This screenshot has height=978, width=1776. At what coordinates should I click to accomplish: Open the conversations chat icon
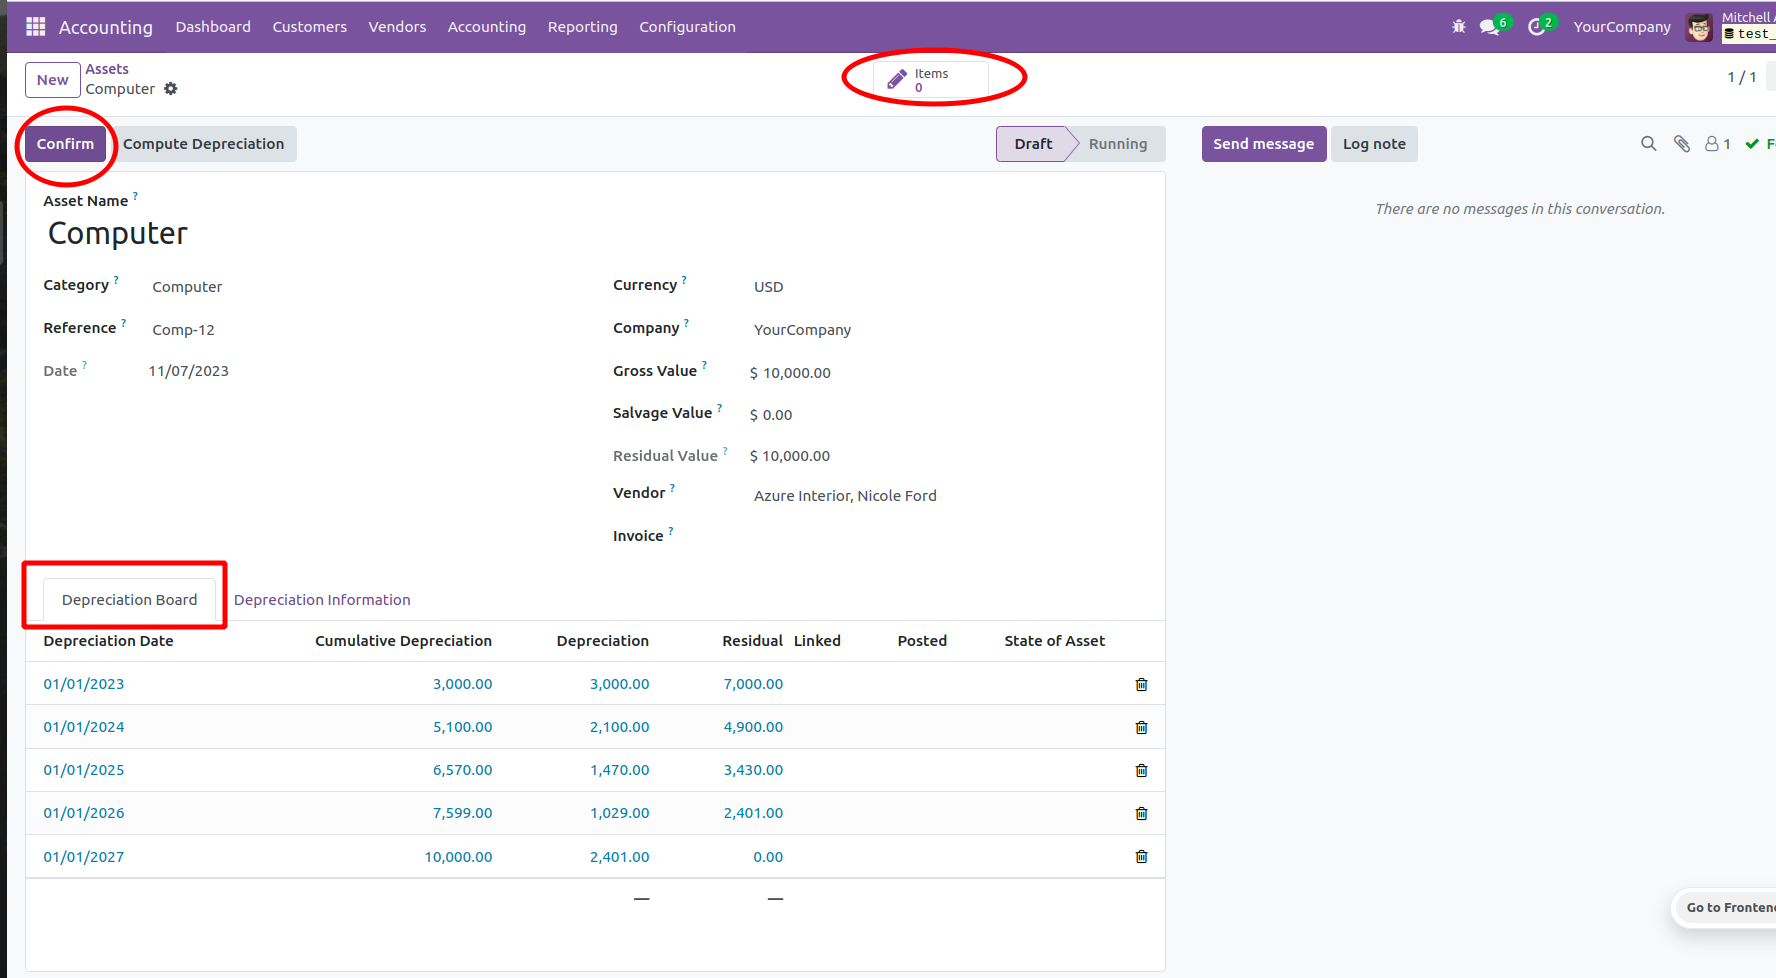1490,27
